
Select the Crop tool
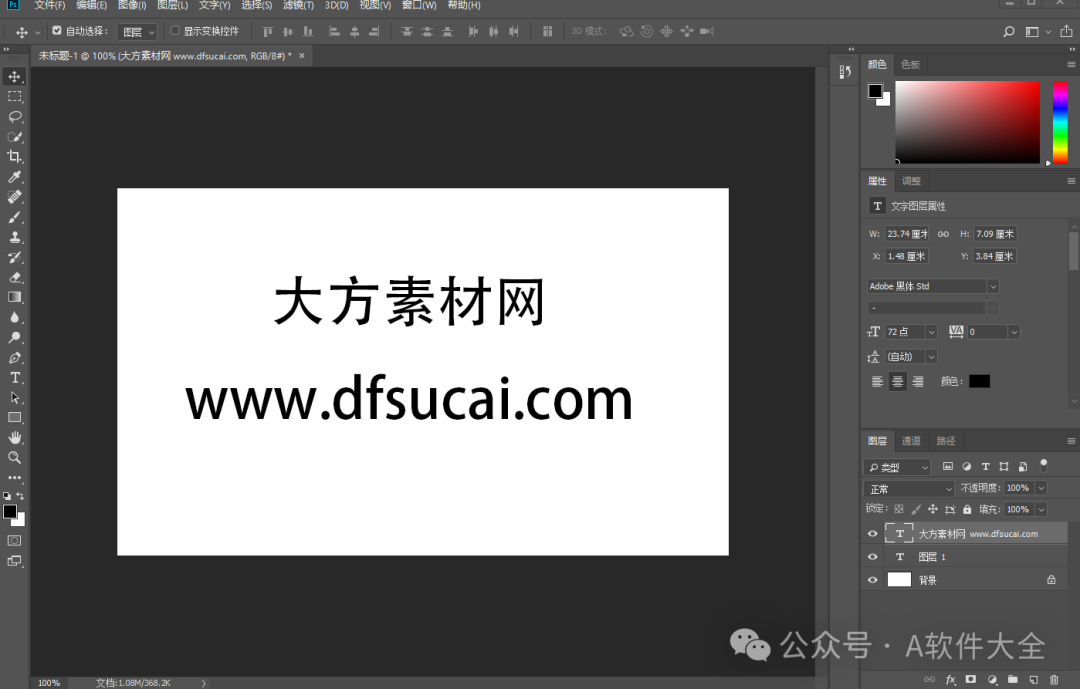point(14,157)
